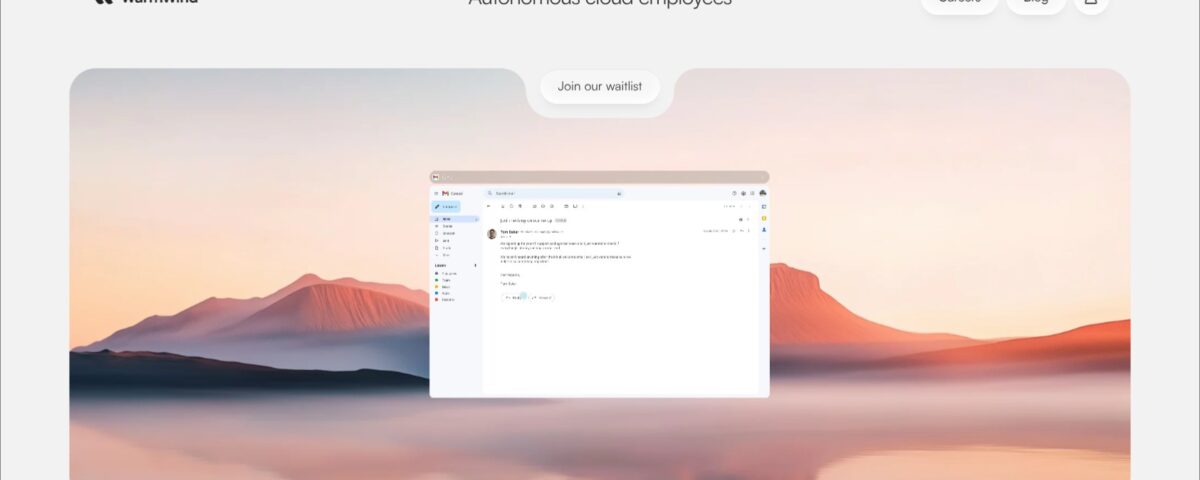Click the back arrow above the email

coord(489,206)
